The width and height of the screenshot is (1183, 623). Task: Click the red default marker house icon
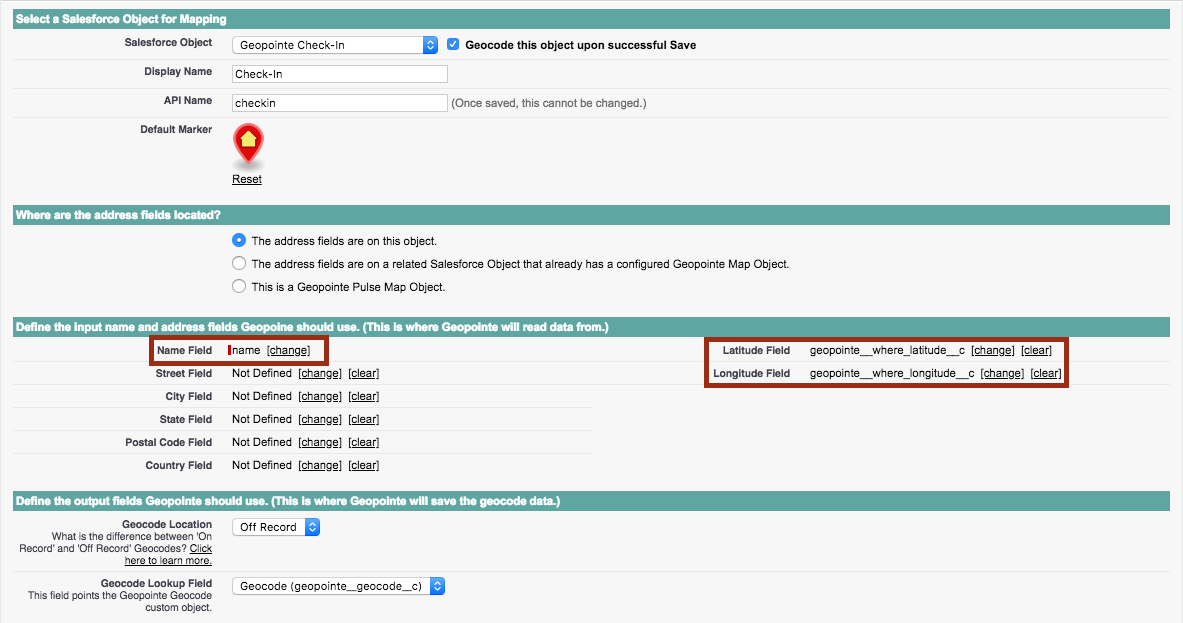coord(248,144)
